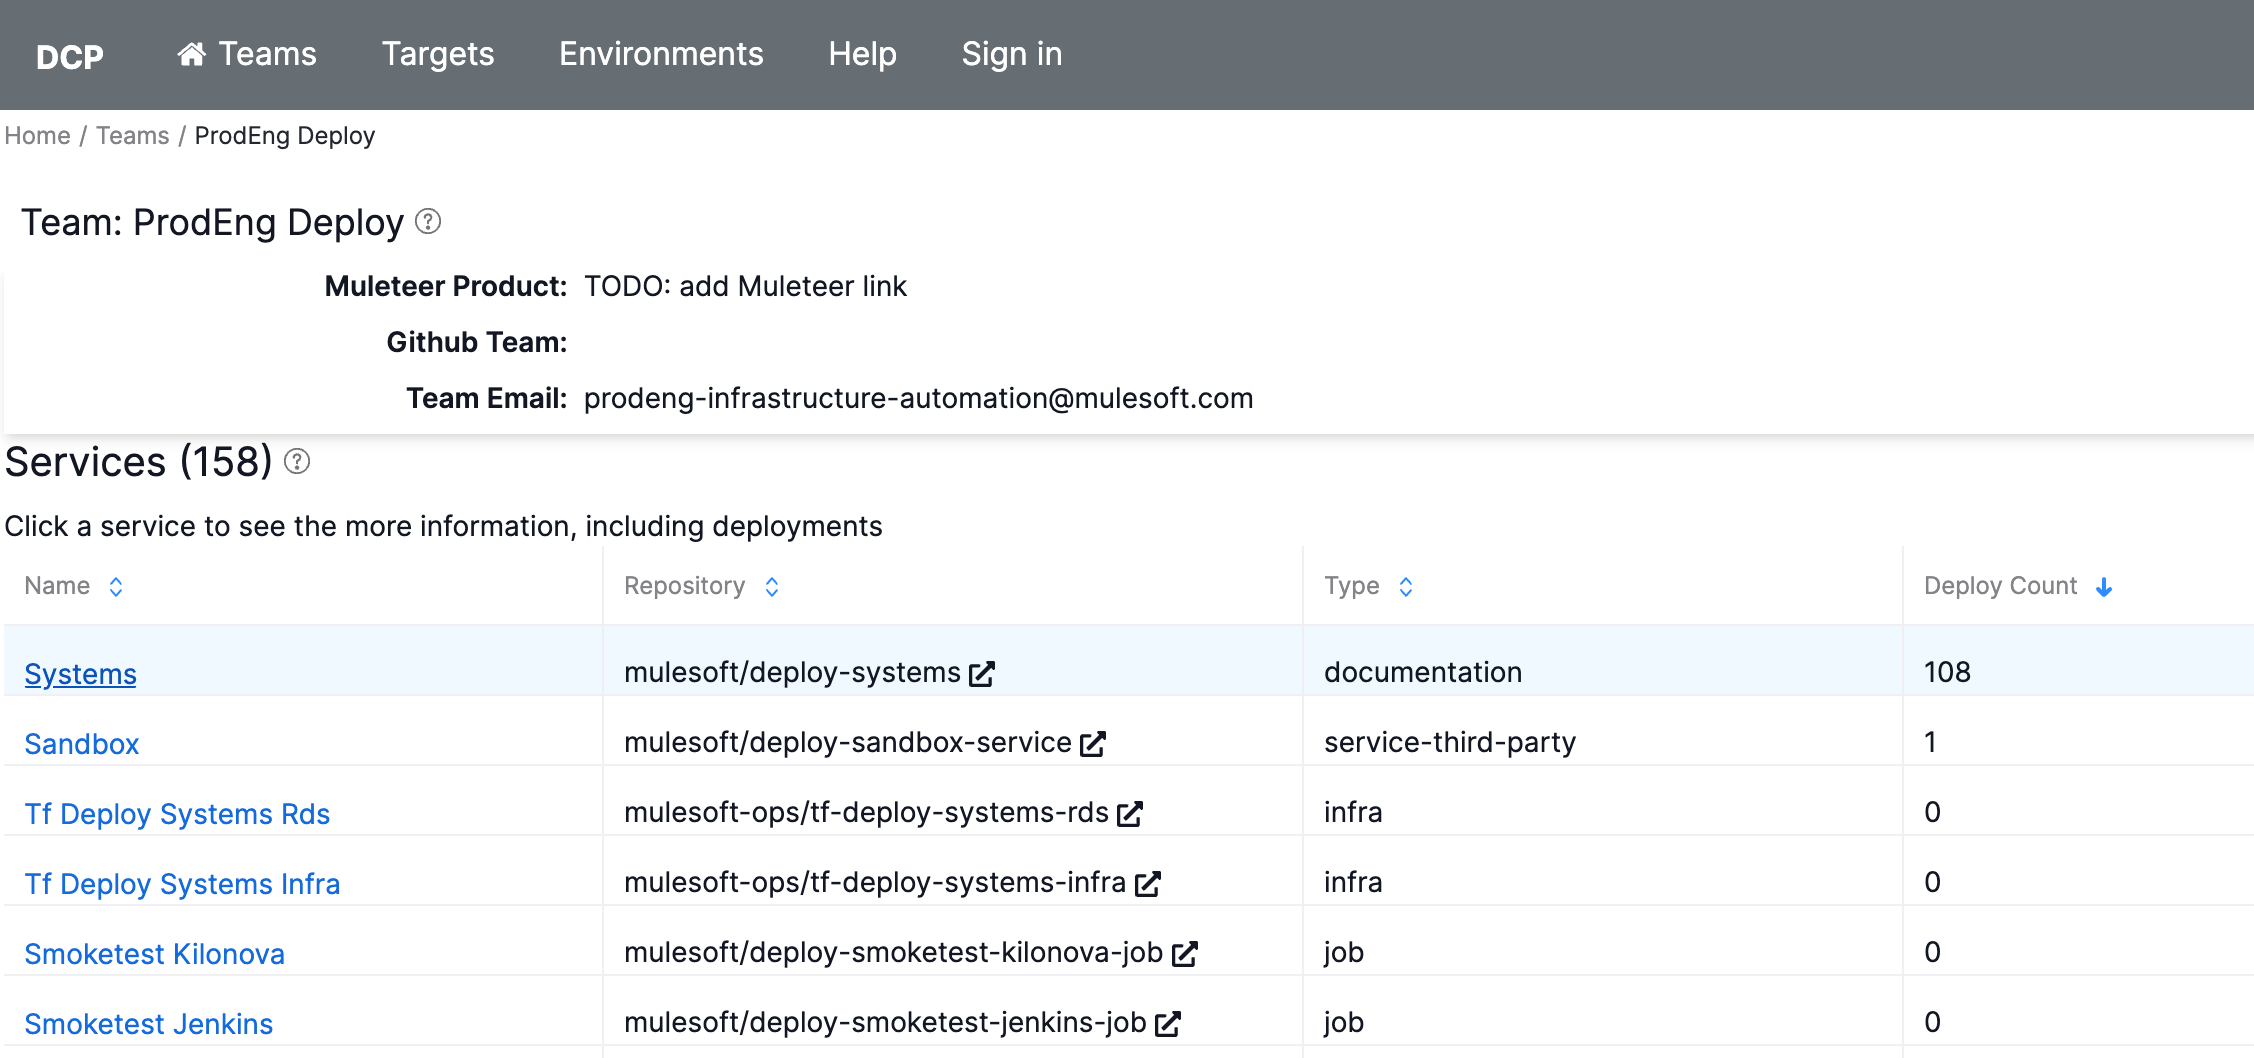
Task: Open external link icon for deploy-sandbox-service
Action: (x=1093, y=744)
